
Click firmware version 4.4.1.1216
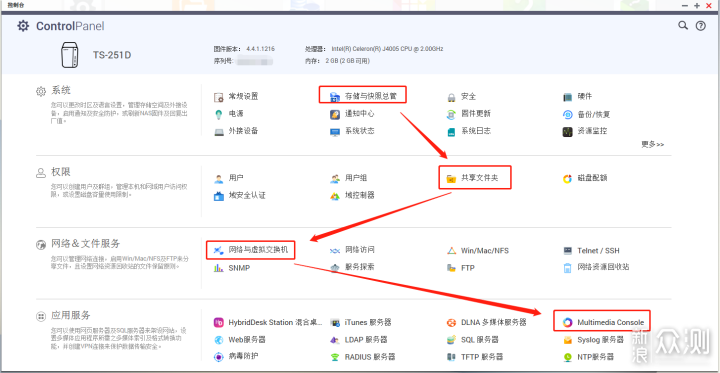[x=260, y=49]
